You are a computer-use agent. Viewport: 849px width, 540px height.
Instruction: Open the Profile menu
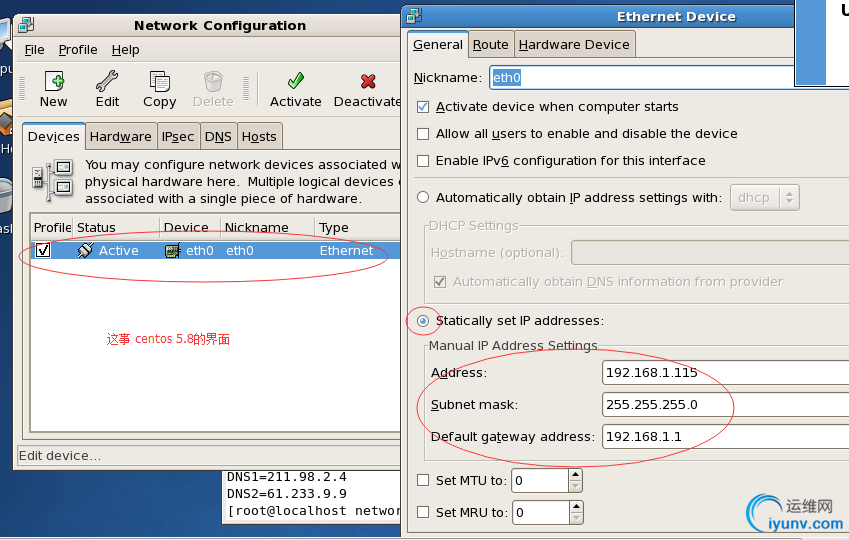pyautogui.click(x=78, y=50)
